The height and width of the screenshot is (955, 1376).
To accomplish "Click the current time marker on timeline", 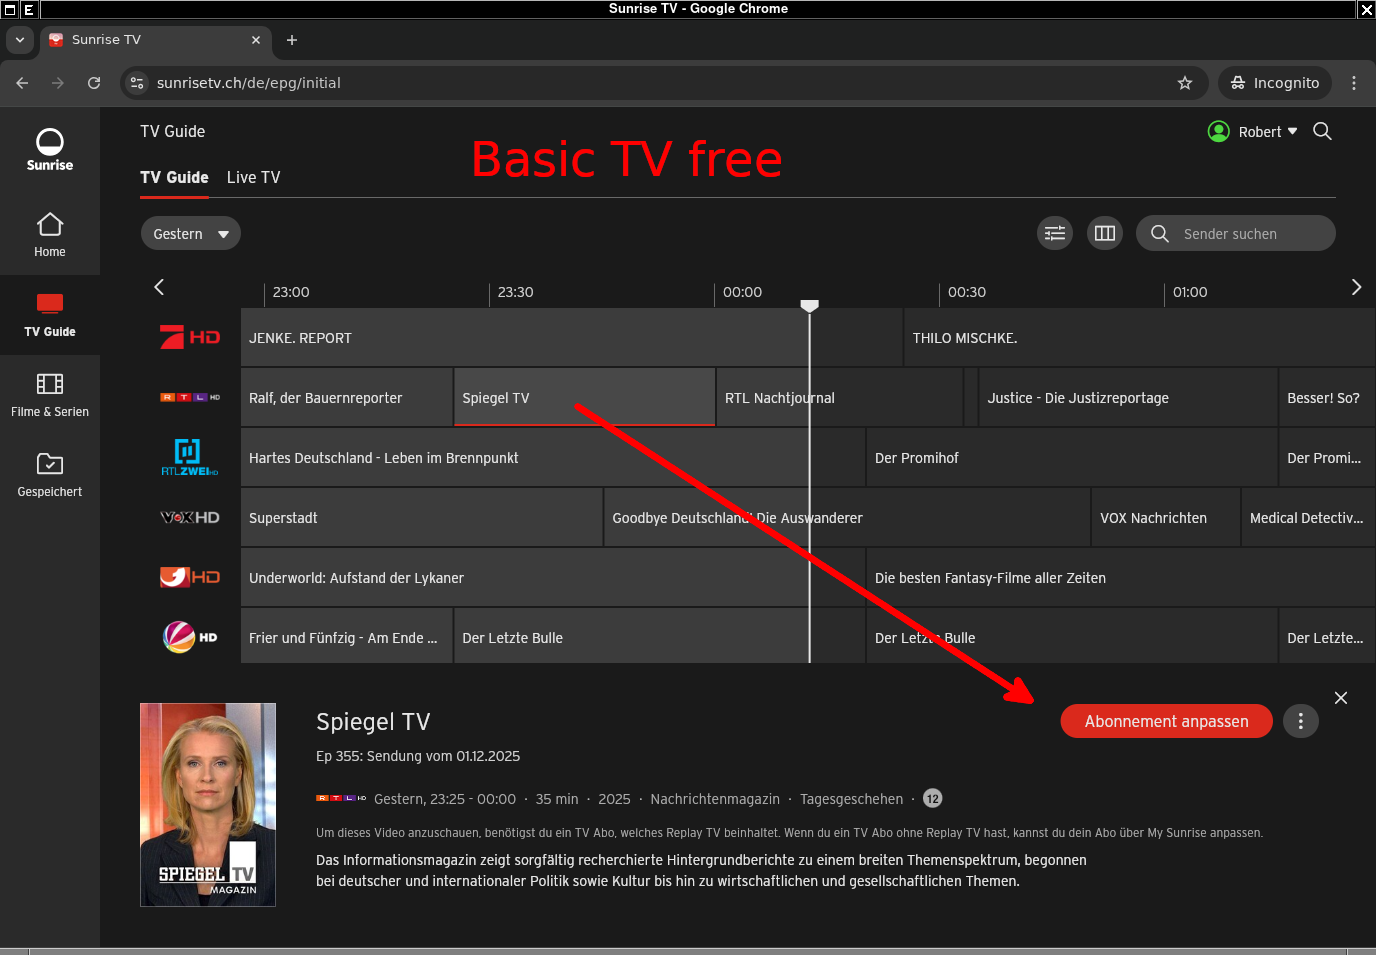I will [810, 305].
